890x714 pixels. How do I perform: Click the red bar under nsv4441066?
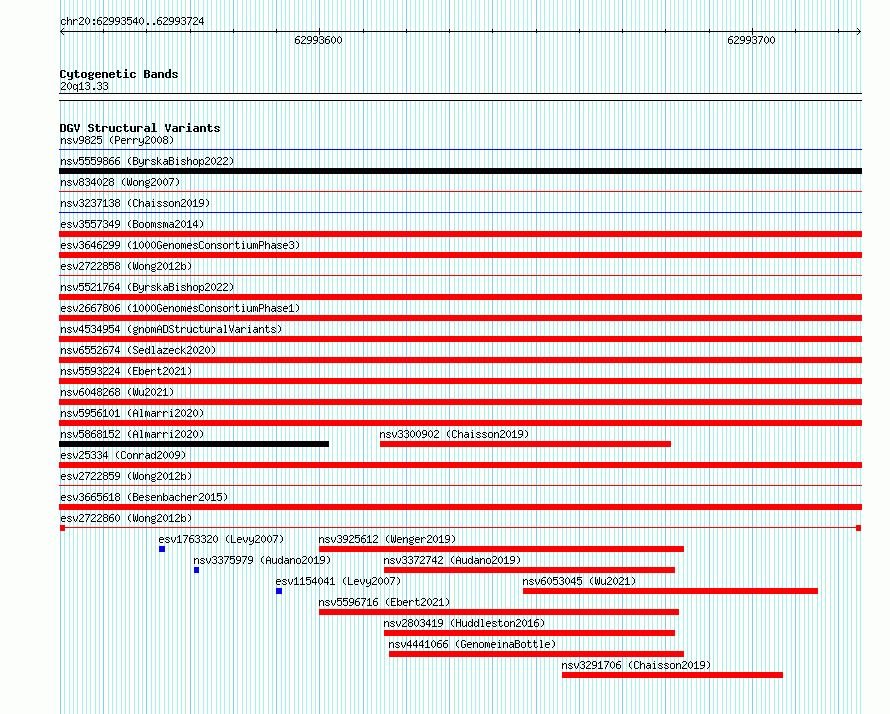click(536, 654)
